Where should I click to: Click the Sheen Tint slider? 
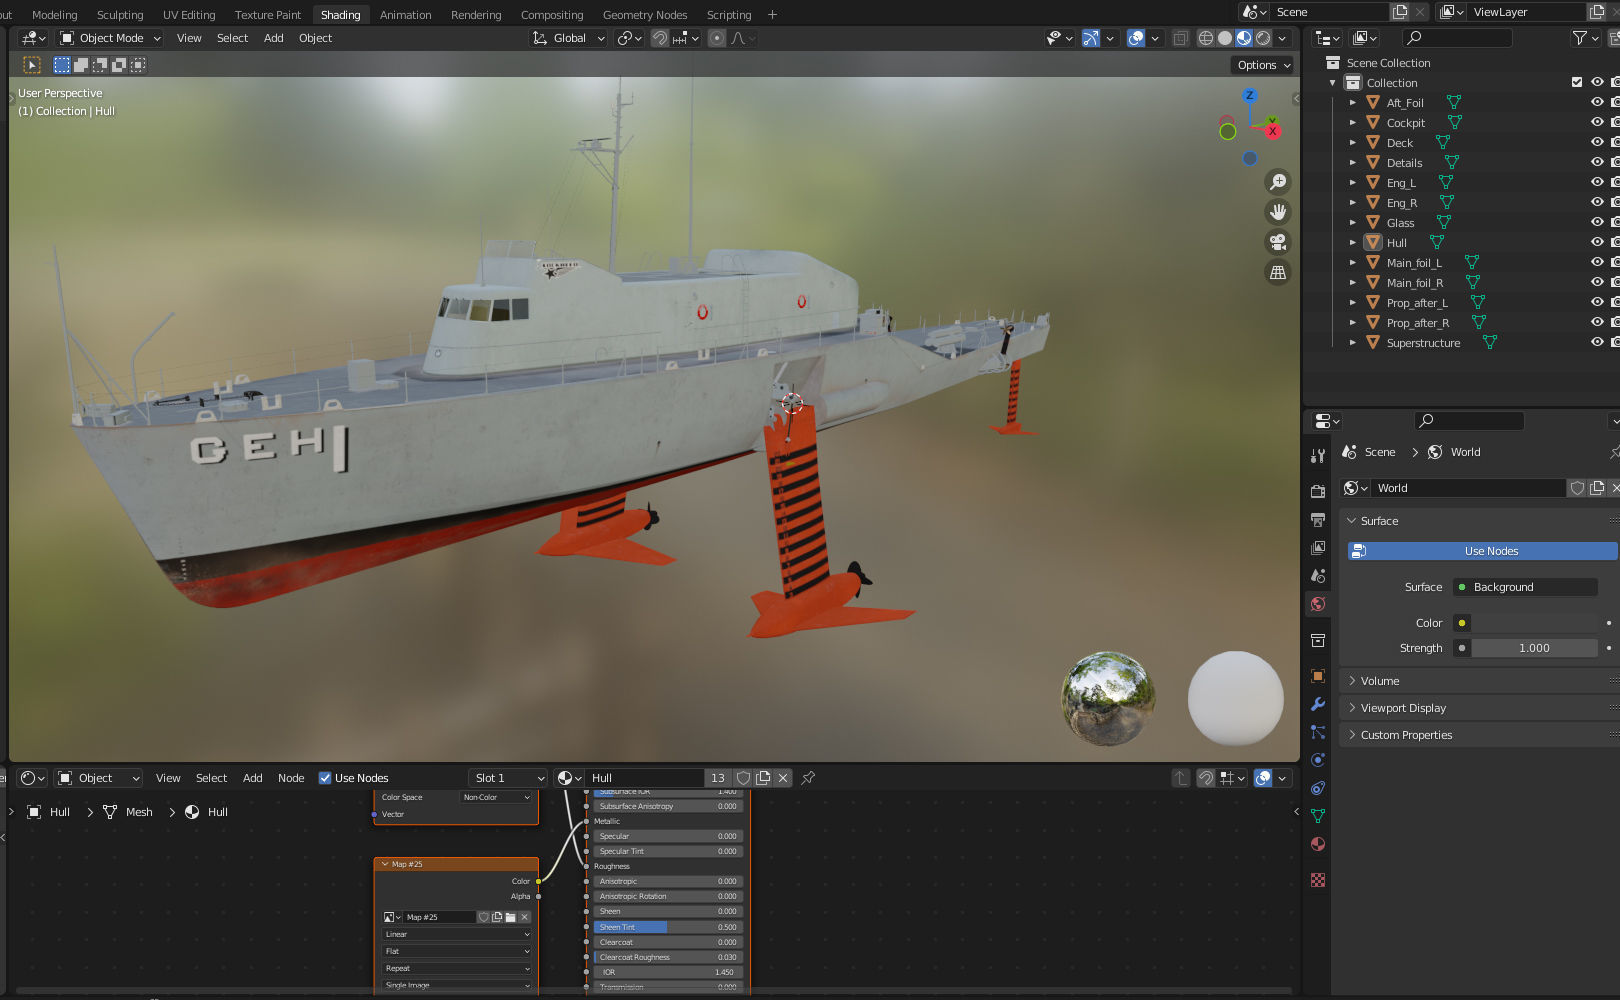[668, 927]
